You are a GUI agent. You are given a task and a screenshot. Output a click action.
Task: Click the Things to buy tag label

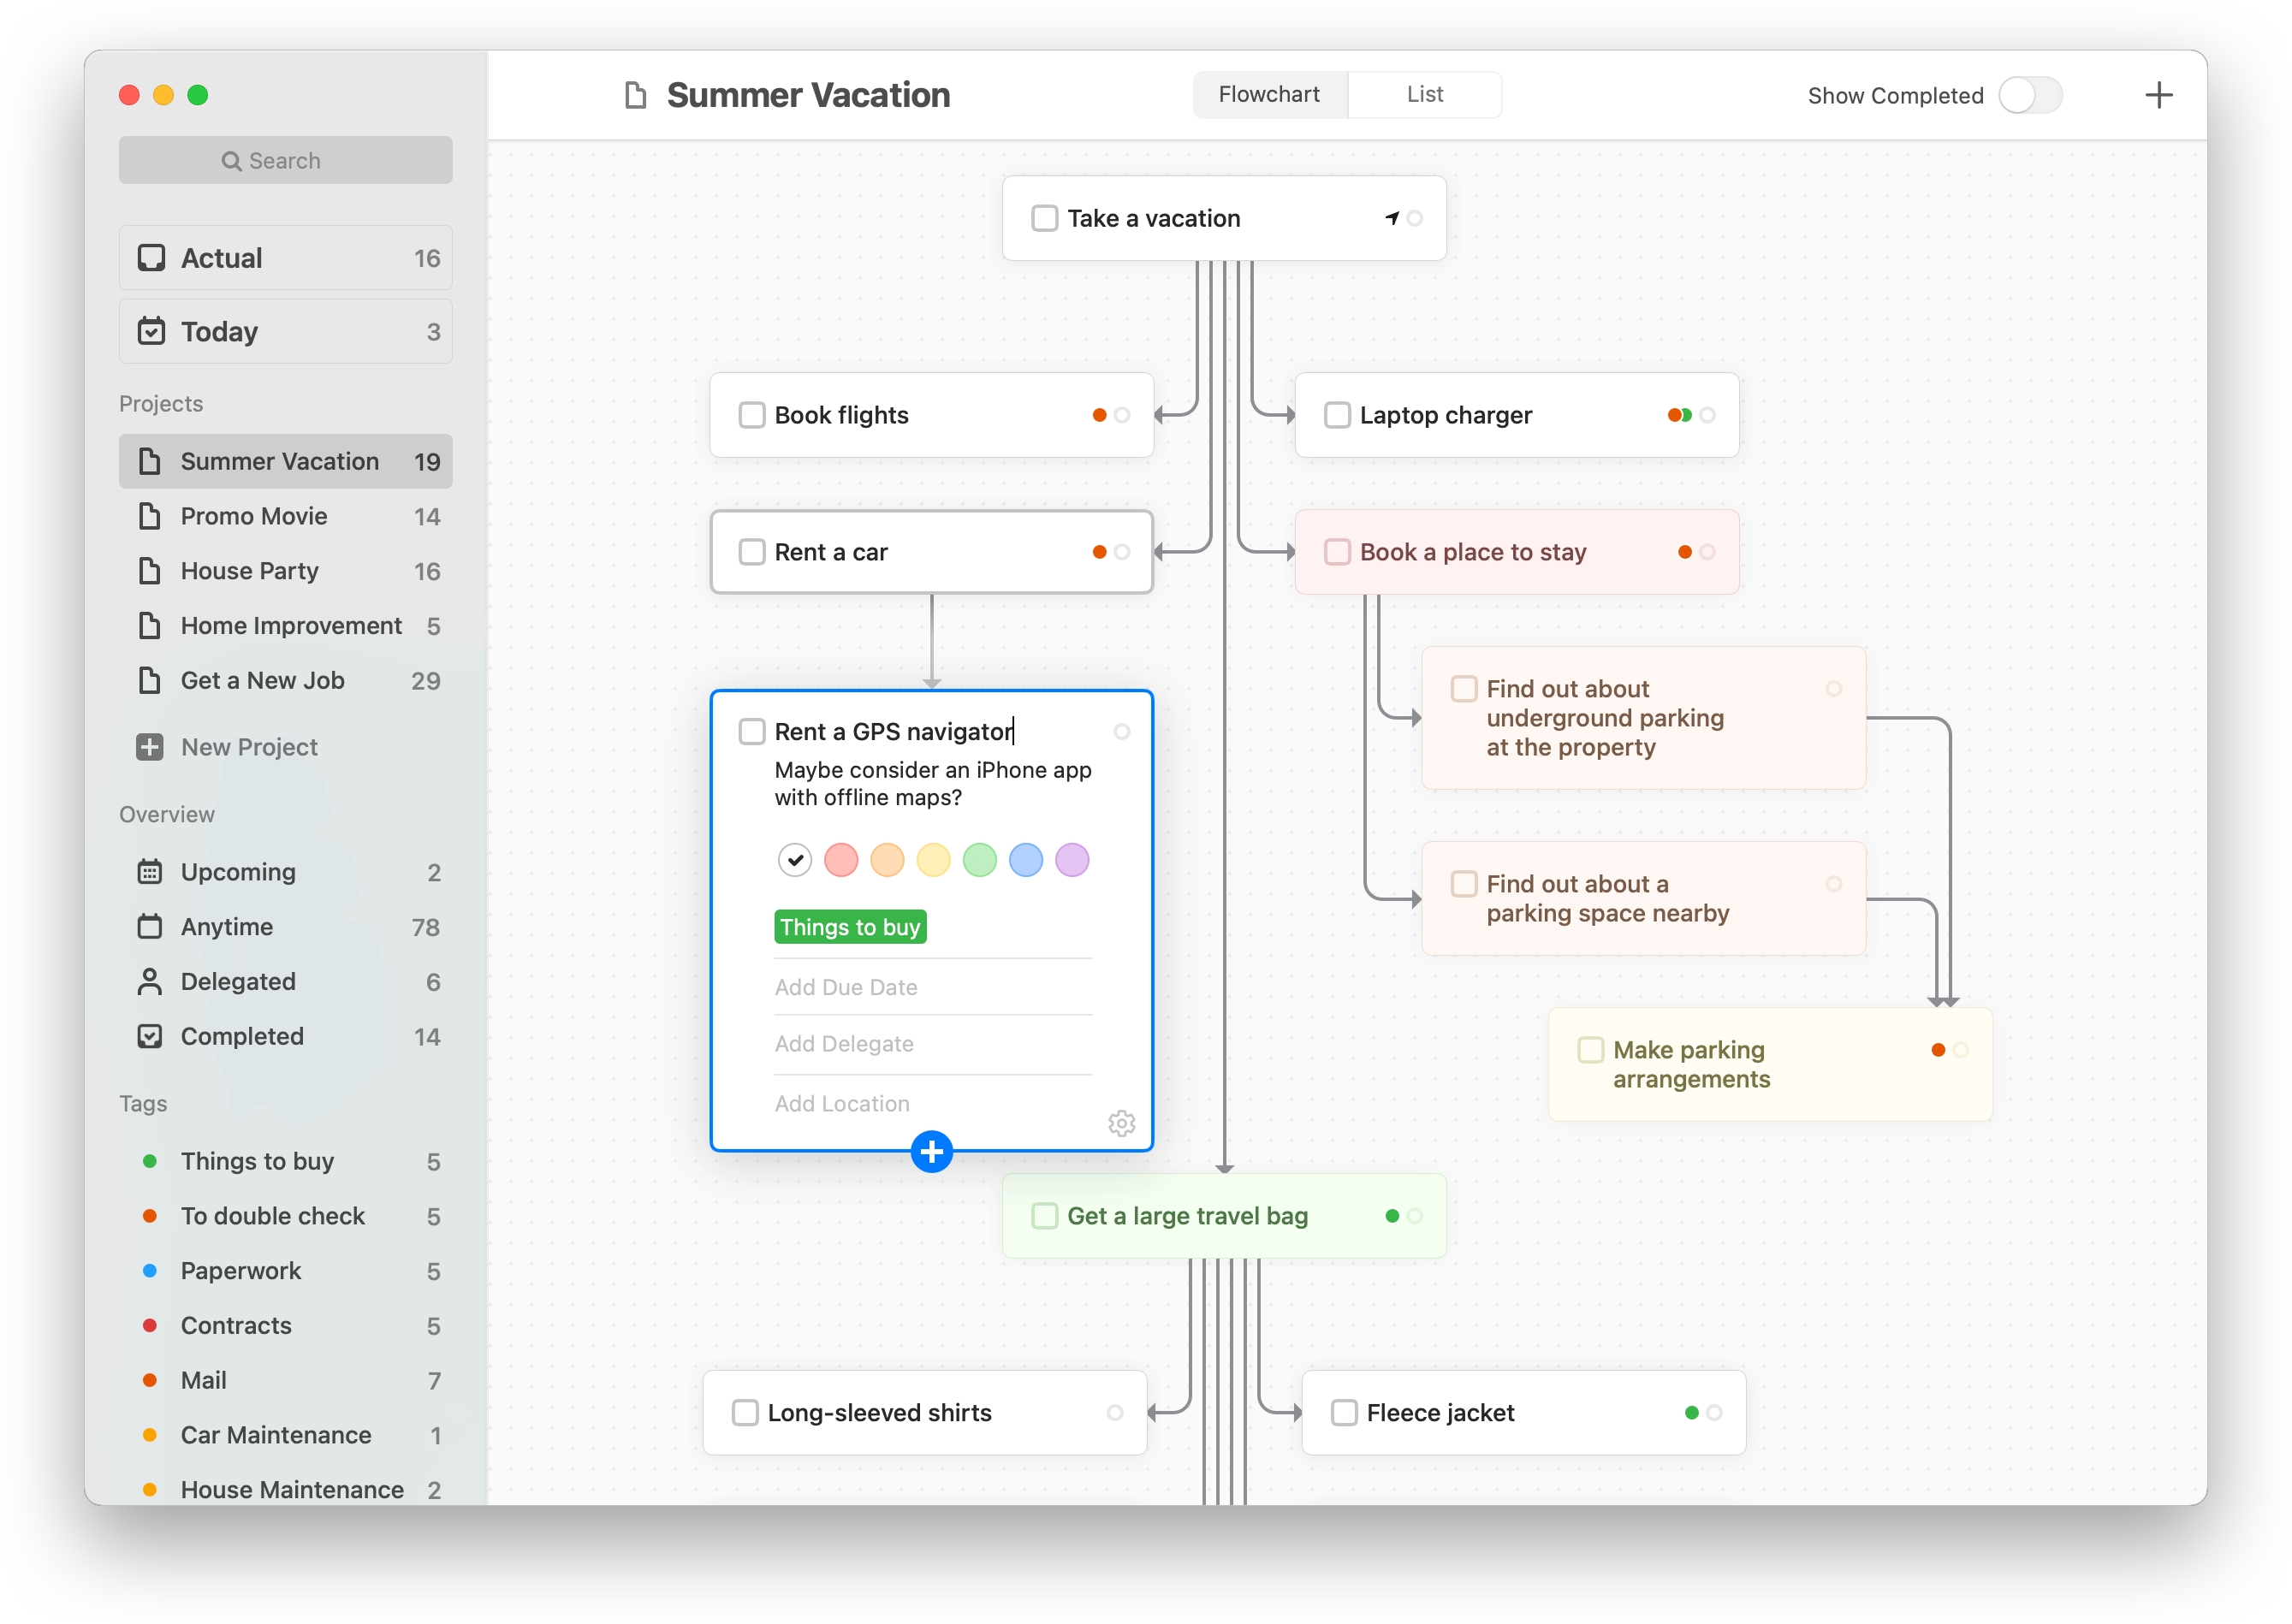tap(850, 927)
